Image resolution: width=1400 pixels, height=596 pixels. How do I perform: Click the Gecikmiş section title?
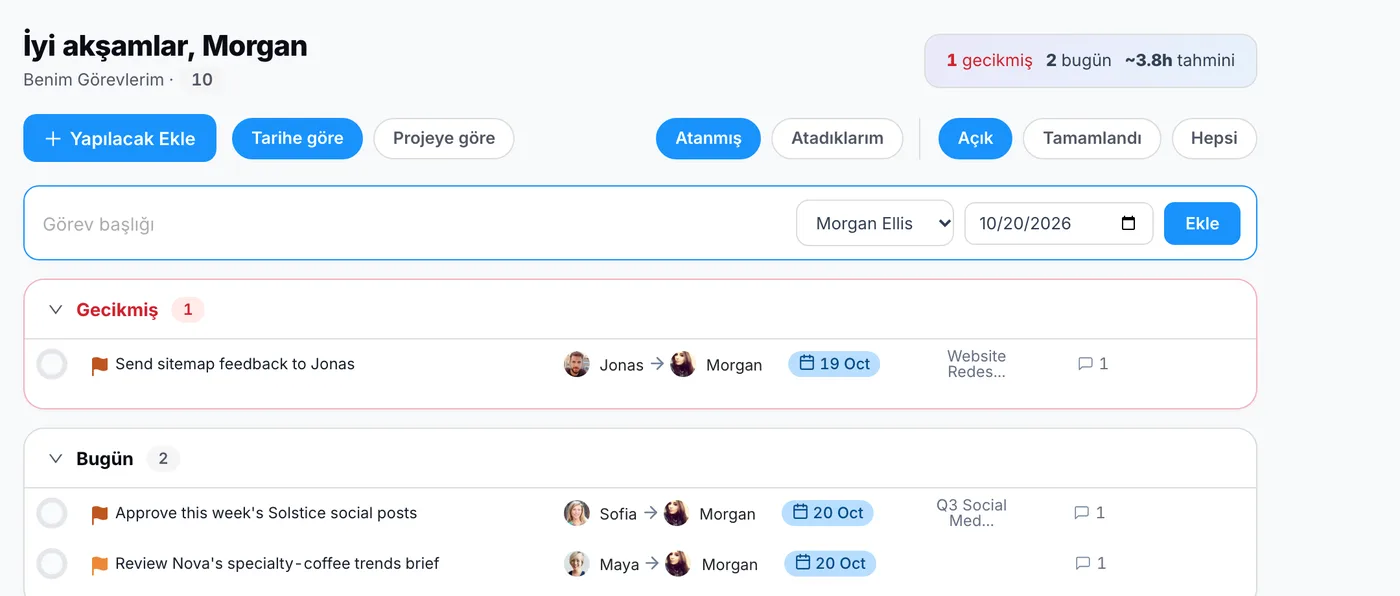[117, 310]
